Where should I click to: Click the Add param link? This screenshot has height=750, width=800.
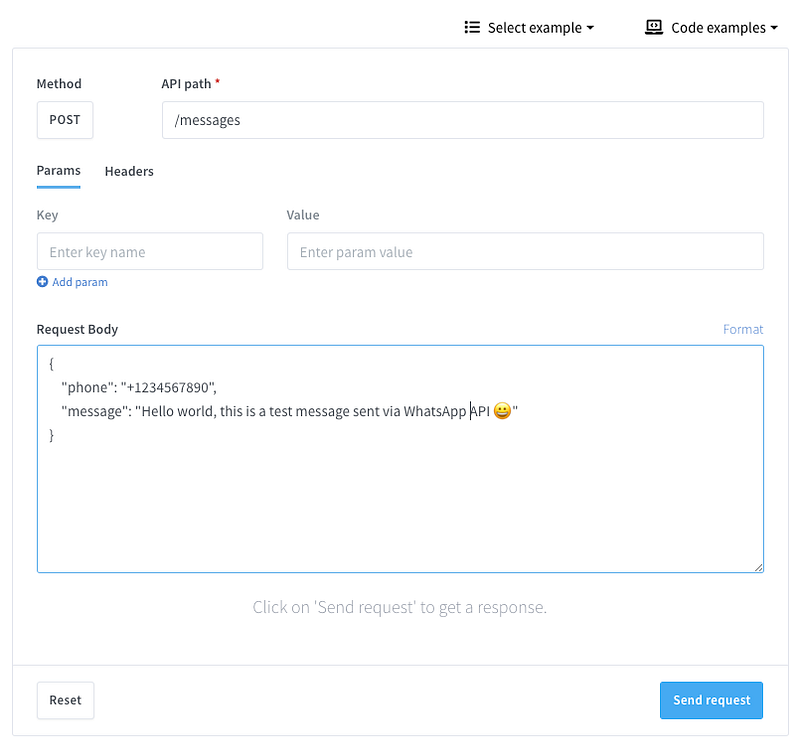pyautogui.click(x=79, y=282)
